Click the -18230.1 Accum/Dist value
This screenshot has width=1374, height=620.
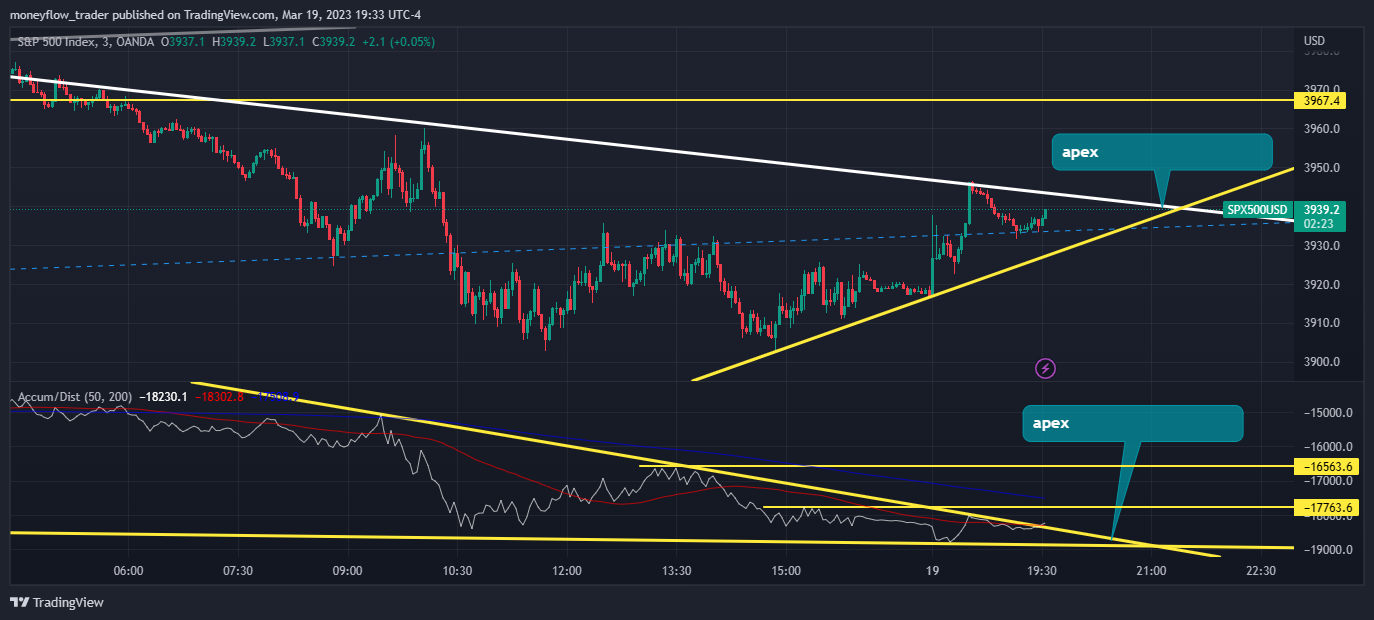pyautogui.click(x=162, y=397)
